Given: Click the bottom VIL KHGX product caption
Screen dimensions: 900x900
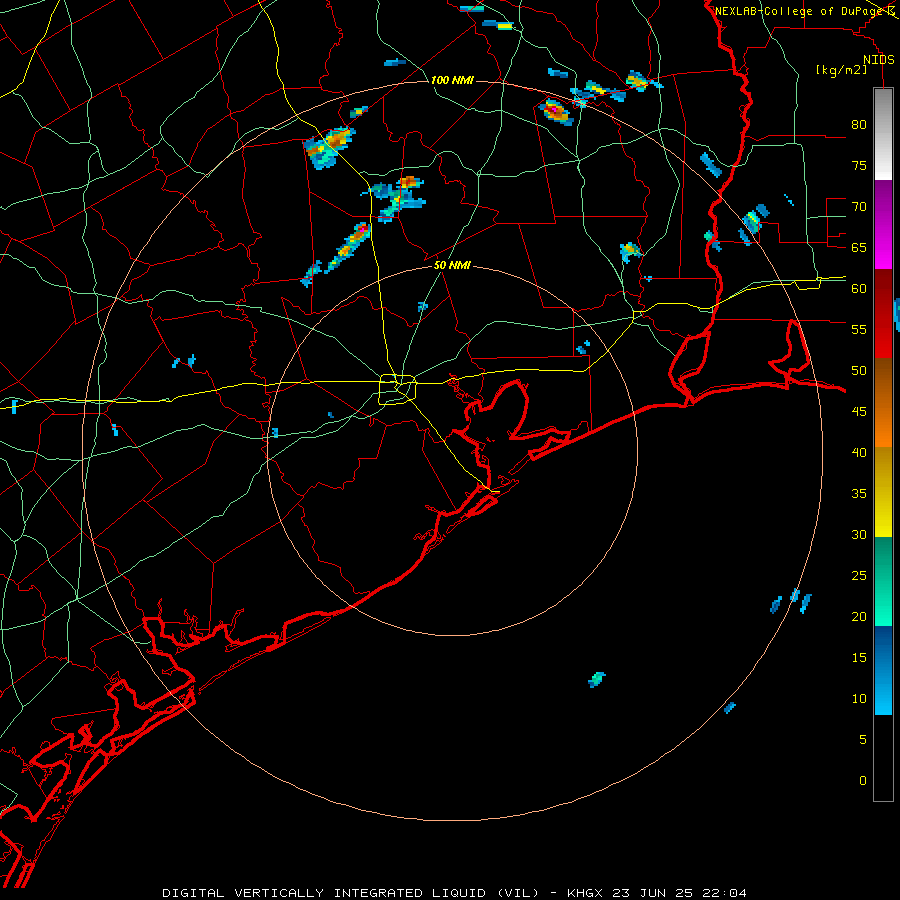Looking at the screenshot, I should (455, 893).
